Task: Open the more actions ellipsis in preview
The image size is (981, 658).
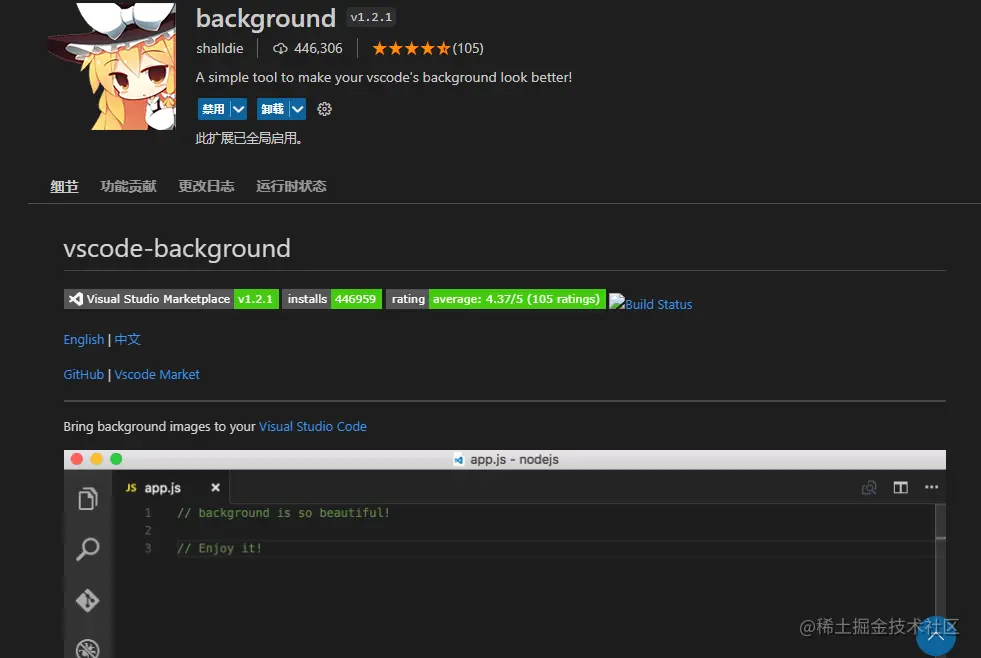Action: pos(932,487)
